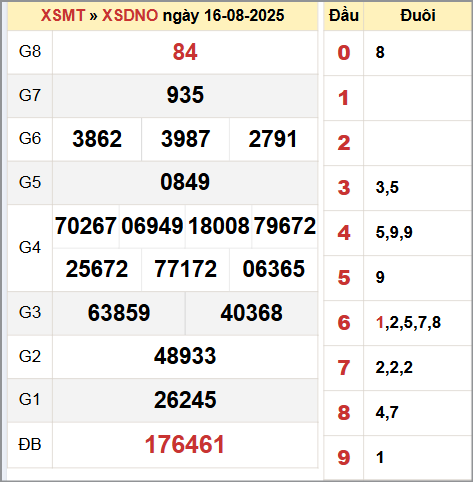Open the XSMT link in header
The image size is (473, 482).
point(63,15)
